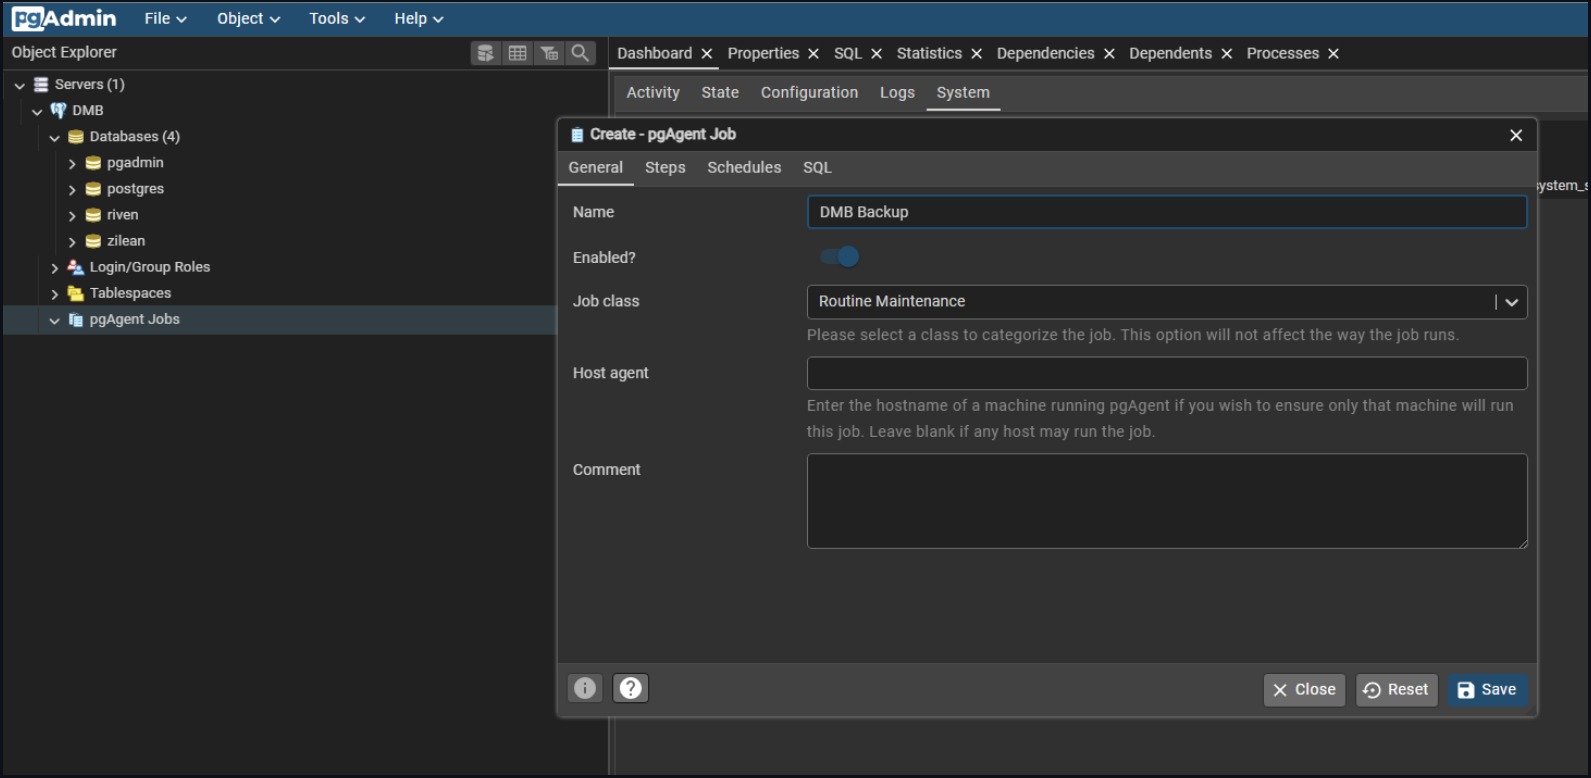
Task: Click the DMB server elephant icon
Action: [58, 110]
